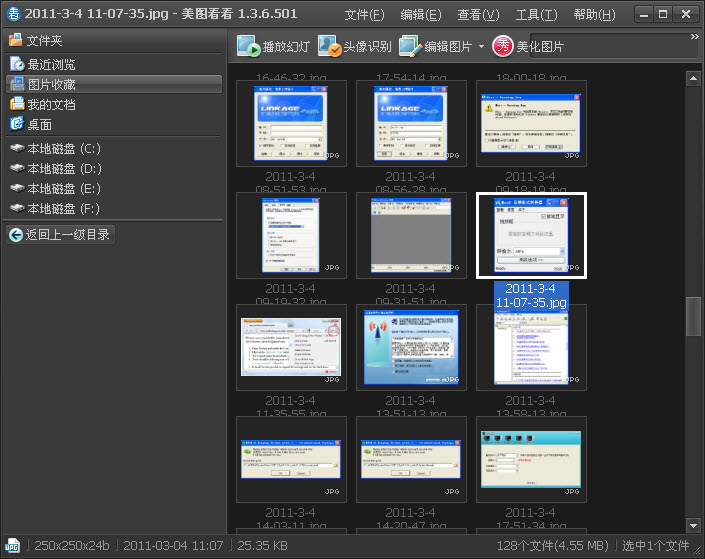Open the 工具(T) menu
This screenshot has height=559, width=705.
tap(536, 15)
